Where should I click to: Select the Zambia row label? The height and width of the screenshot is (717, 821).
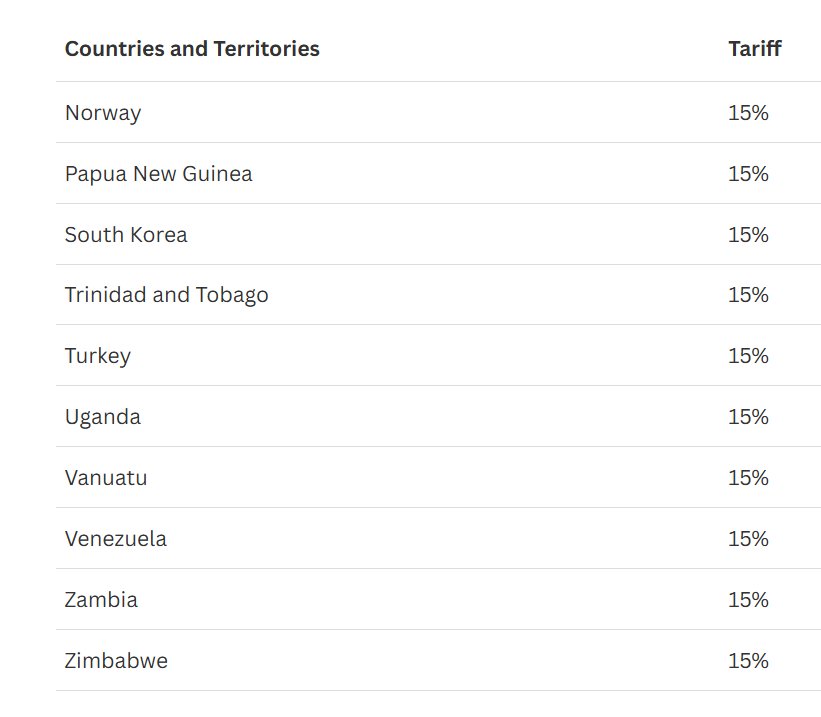101,600
